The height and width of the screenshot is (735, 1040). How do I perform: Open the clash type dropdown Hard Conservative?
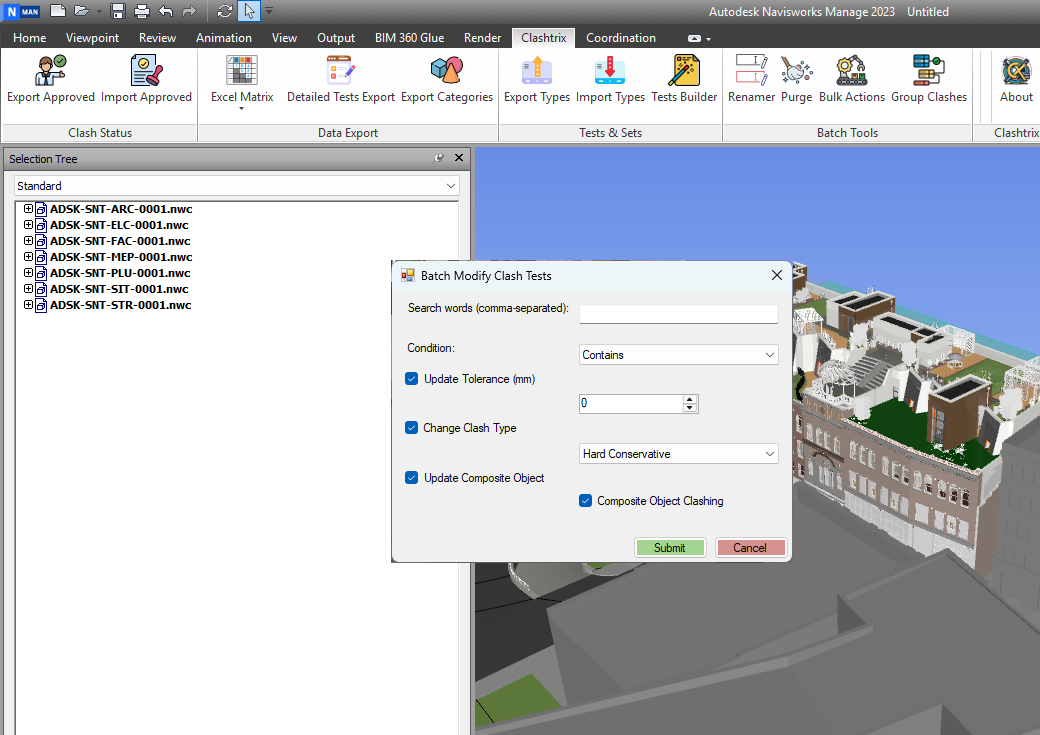(679, 454)
